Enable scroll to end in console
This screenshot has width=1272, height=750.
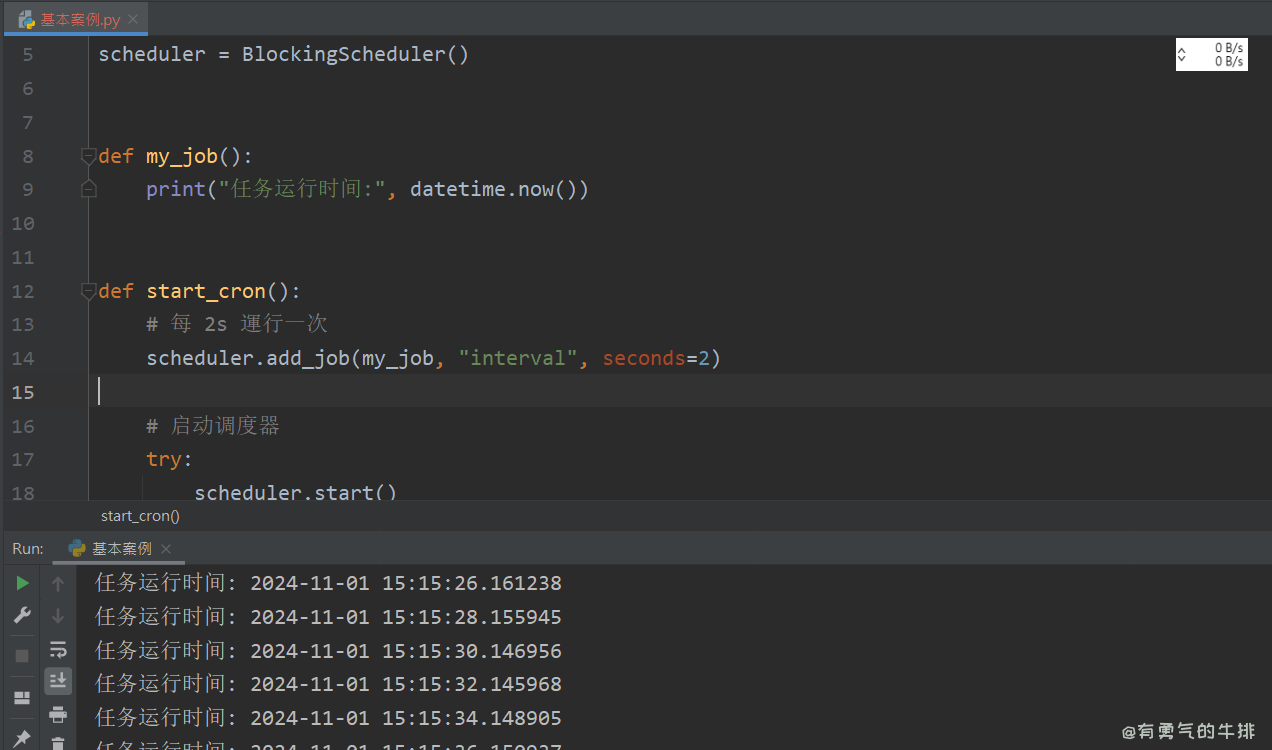tap(58, 681)
